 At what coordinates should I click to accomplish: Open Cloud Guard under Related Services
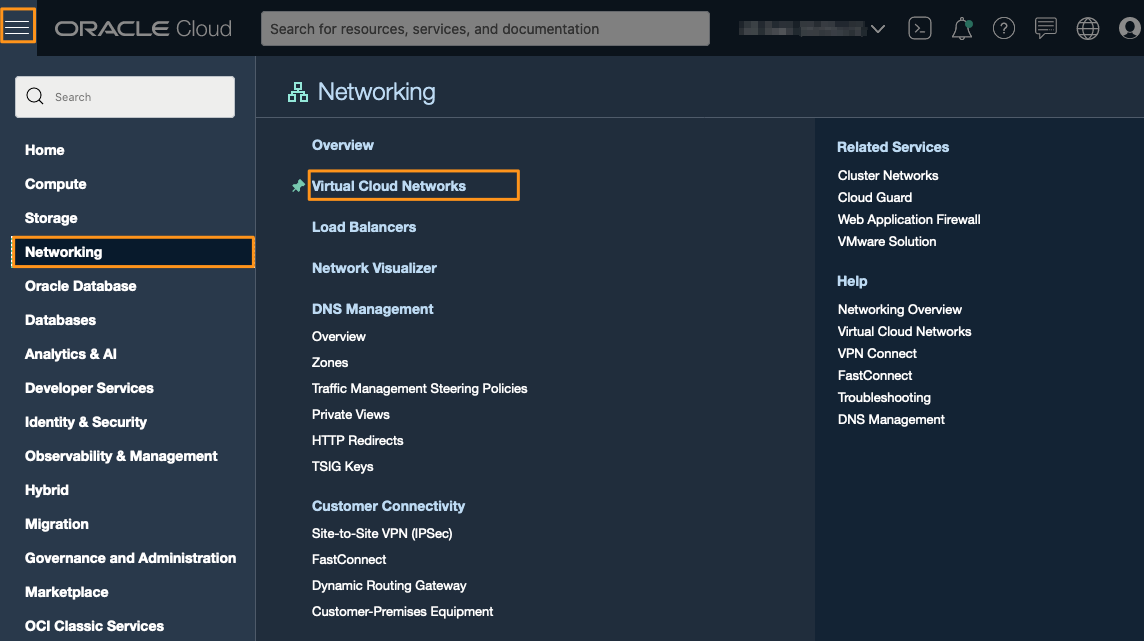pyautogui.click(x=874, y=197)
